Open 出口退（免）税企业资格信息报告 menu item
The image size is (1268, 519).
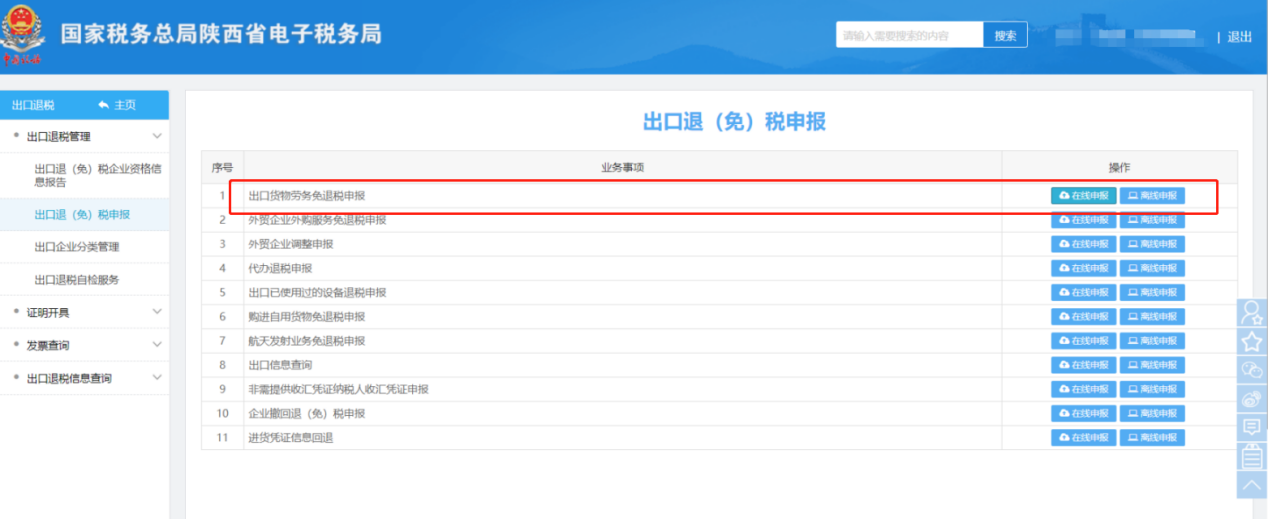(97, 175)
